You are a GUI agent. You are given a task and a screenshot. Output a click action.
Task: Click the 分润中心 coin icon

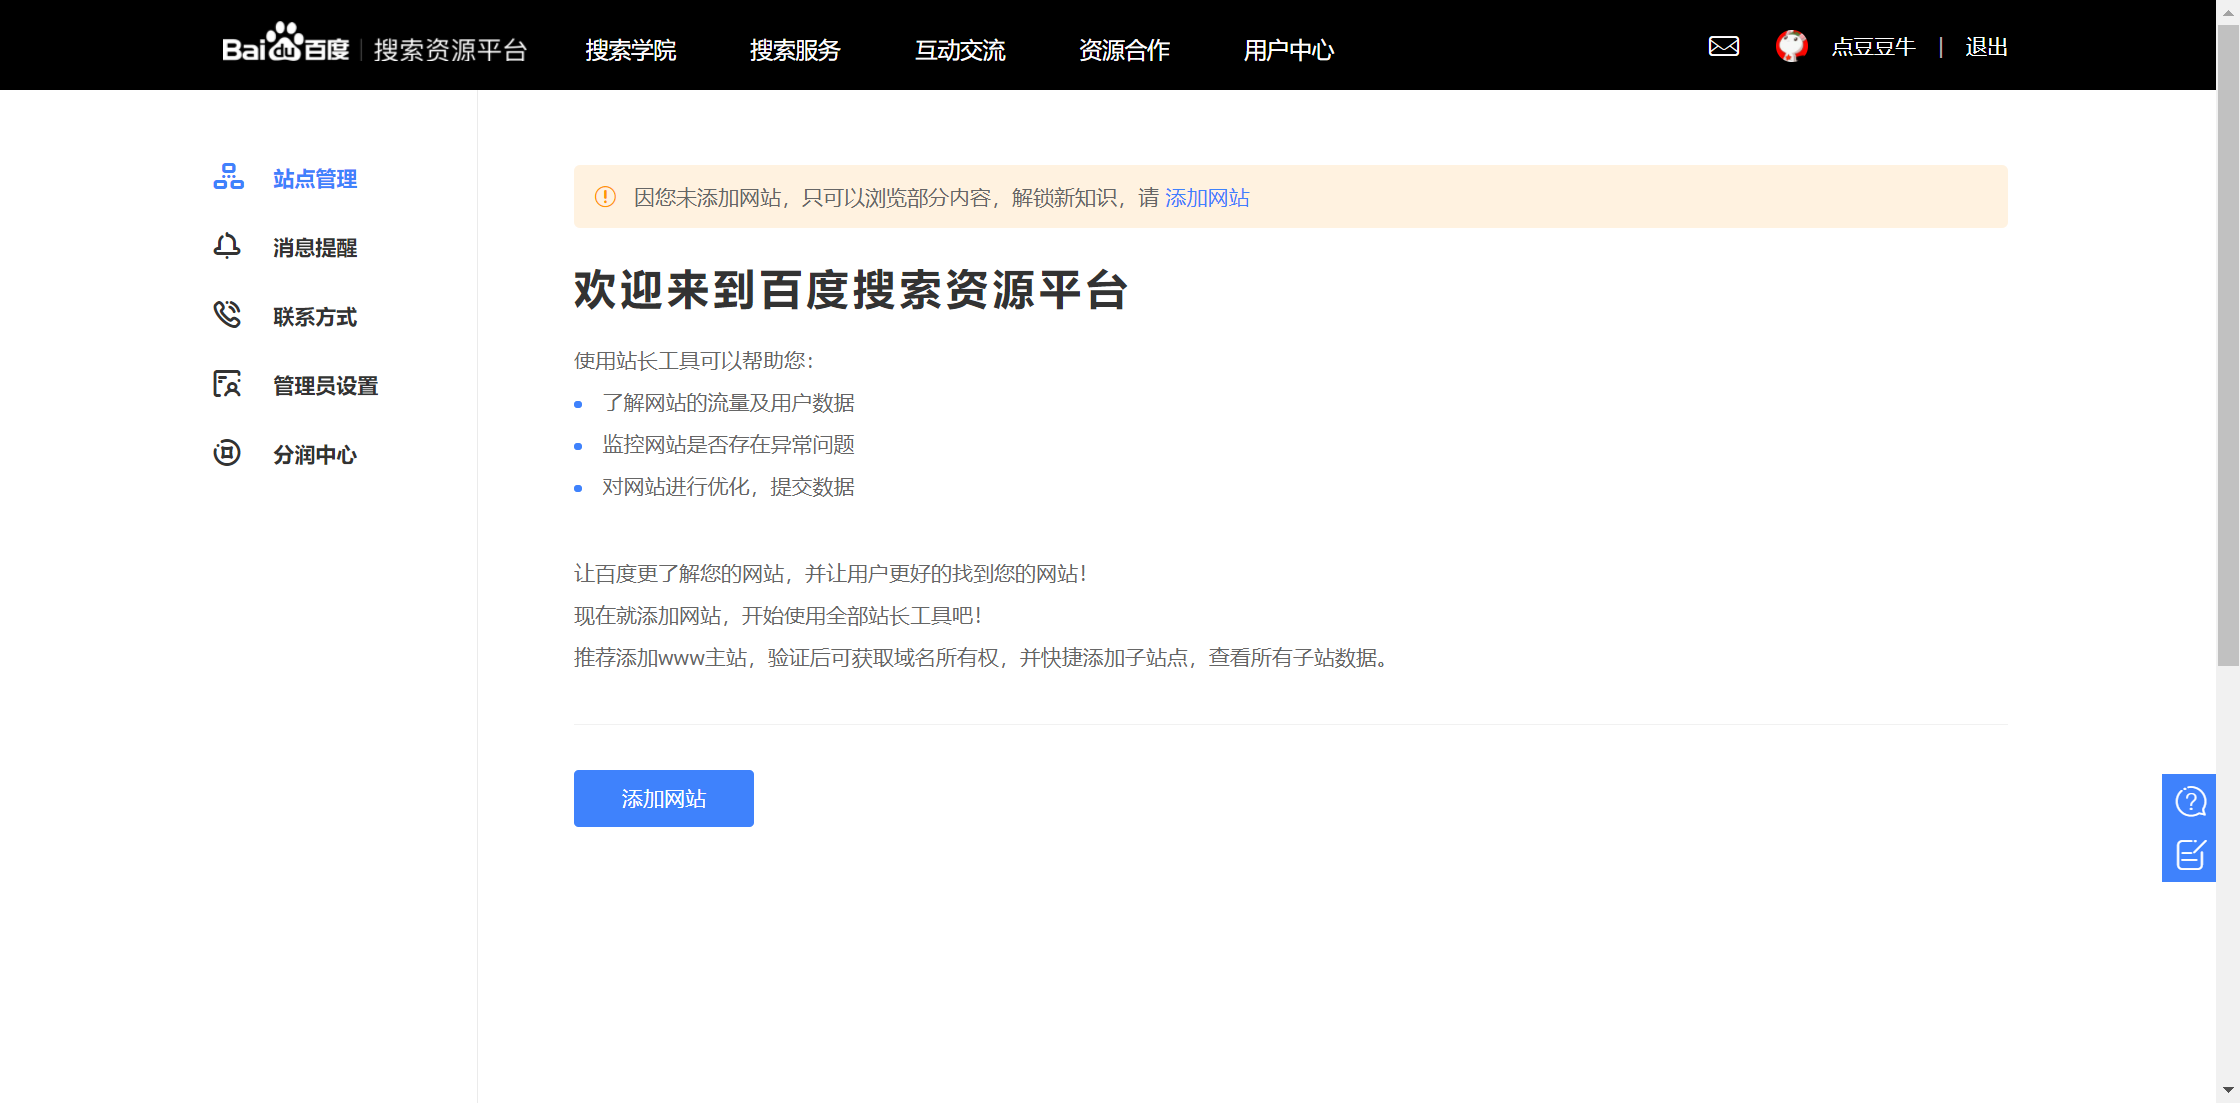point(227,453)
